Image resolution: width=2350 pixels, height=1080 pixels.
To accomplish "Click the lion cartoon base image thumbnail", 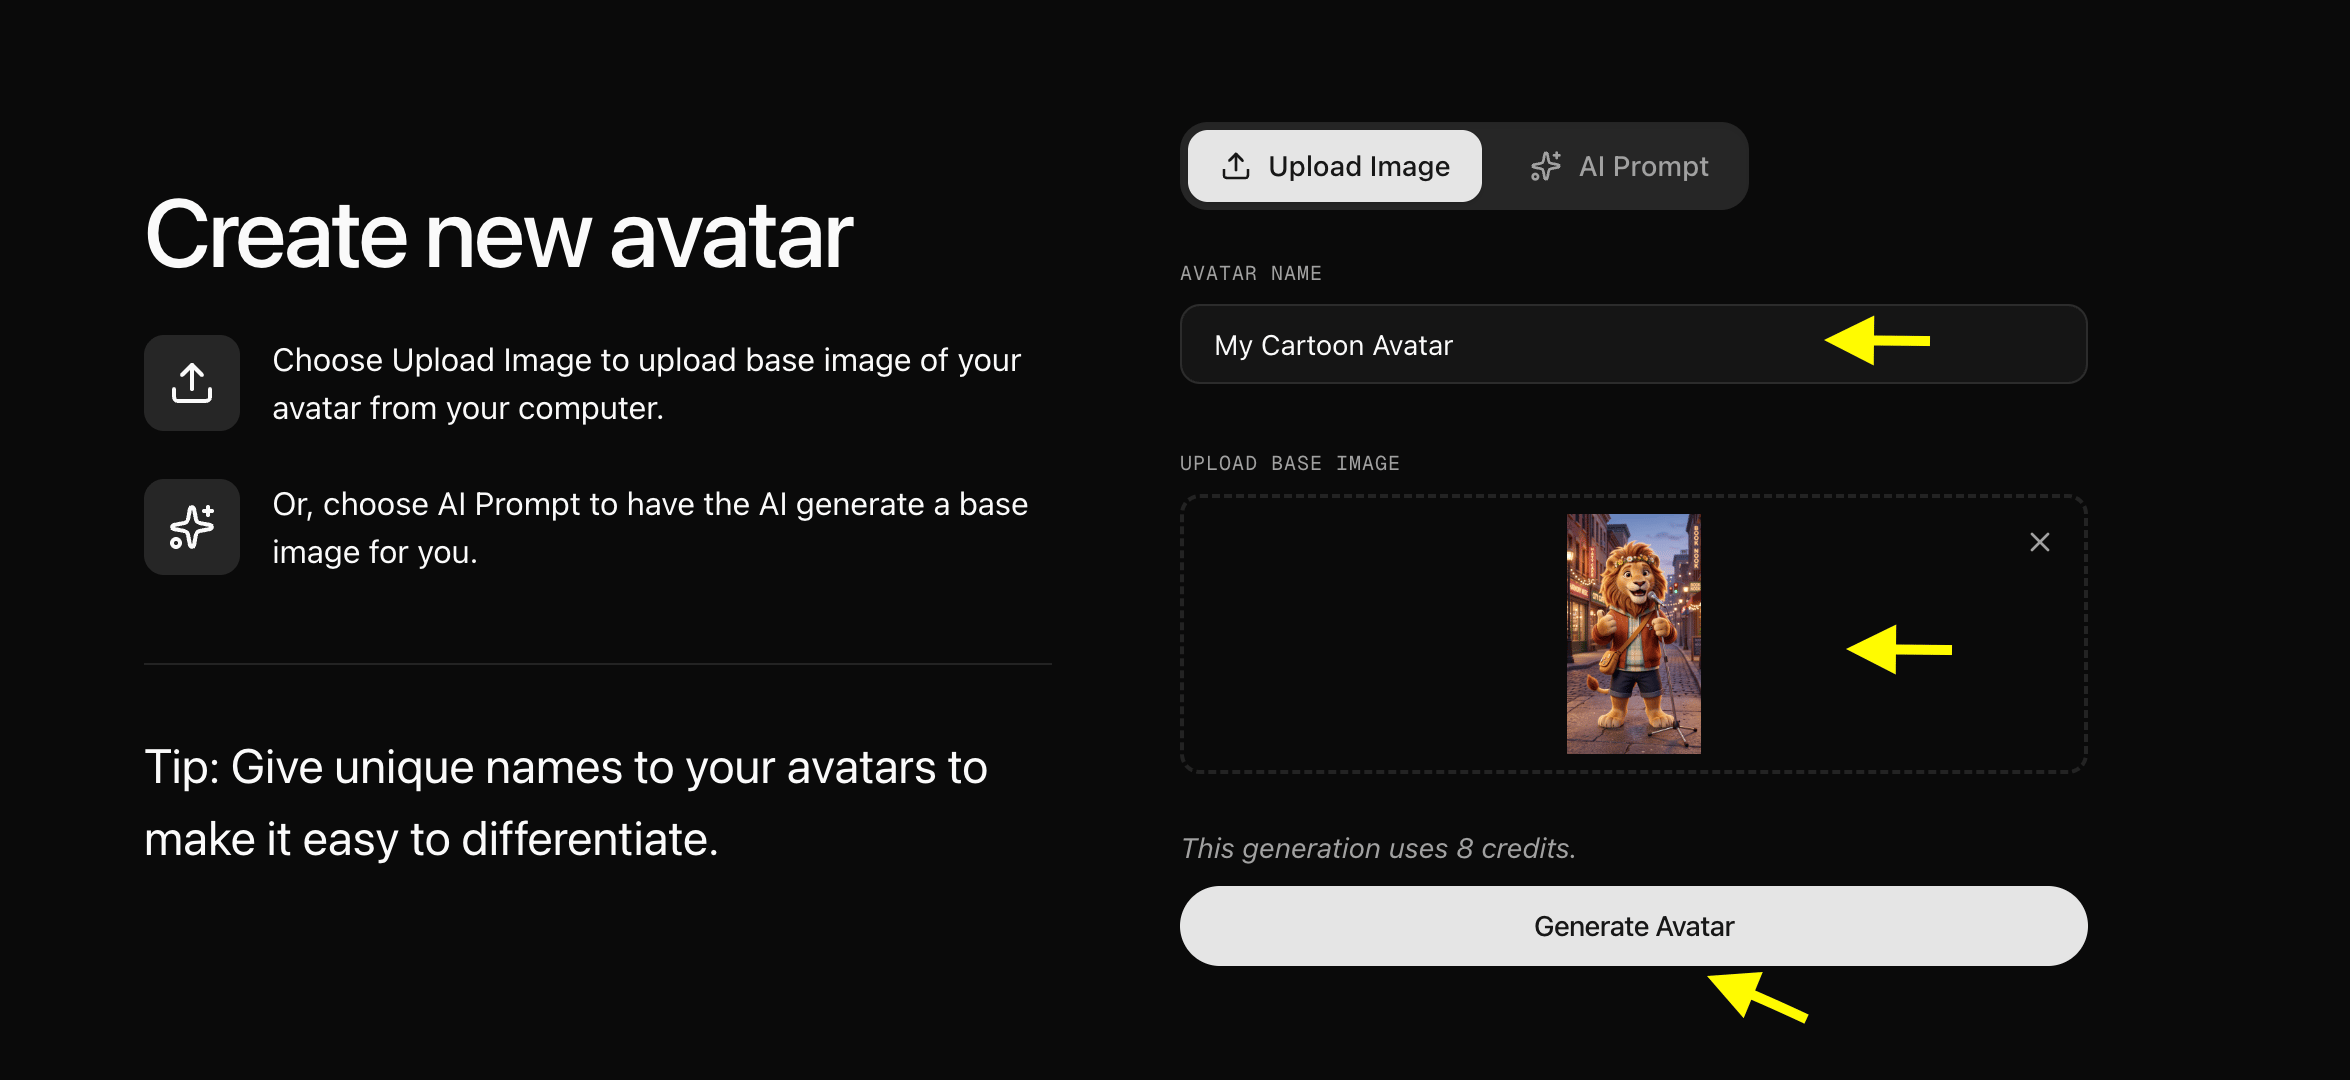I will 1633,634.
